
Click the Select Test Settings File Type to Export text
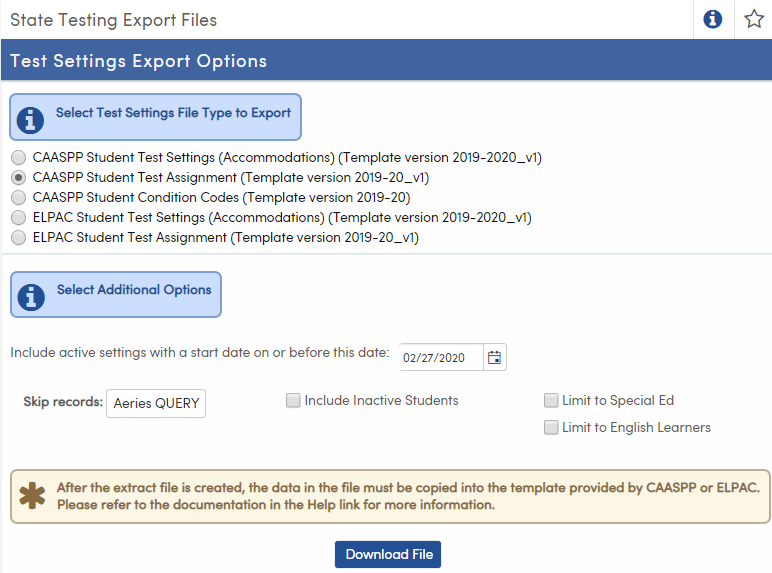[x=173, y=113]
